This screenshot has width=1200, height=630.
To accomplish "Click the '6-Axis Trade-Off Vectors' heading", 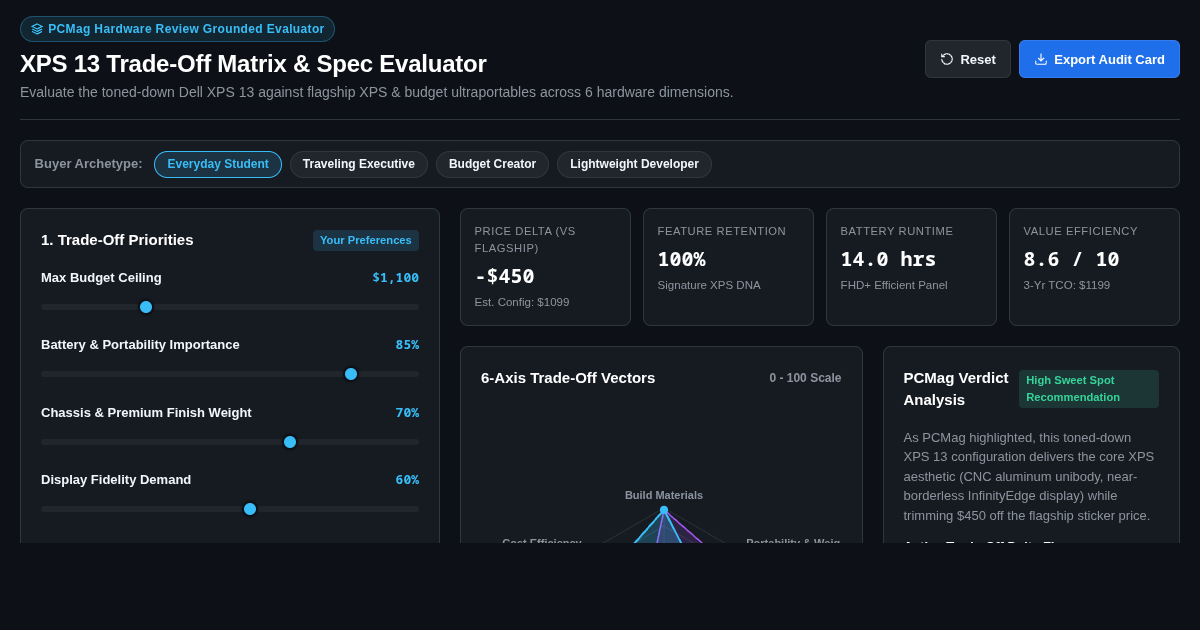I will tap(568, 378).
